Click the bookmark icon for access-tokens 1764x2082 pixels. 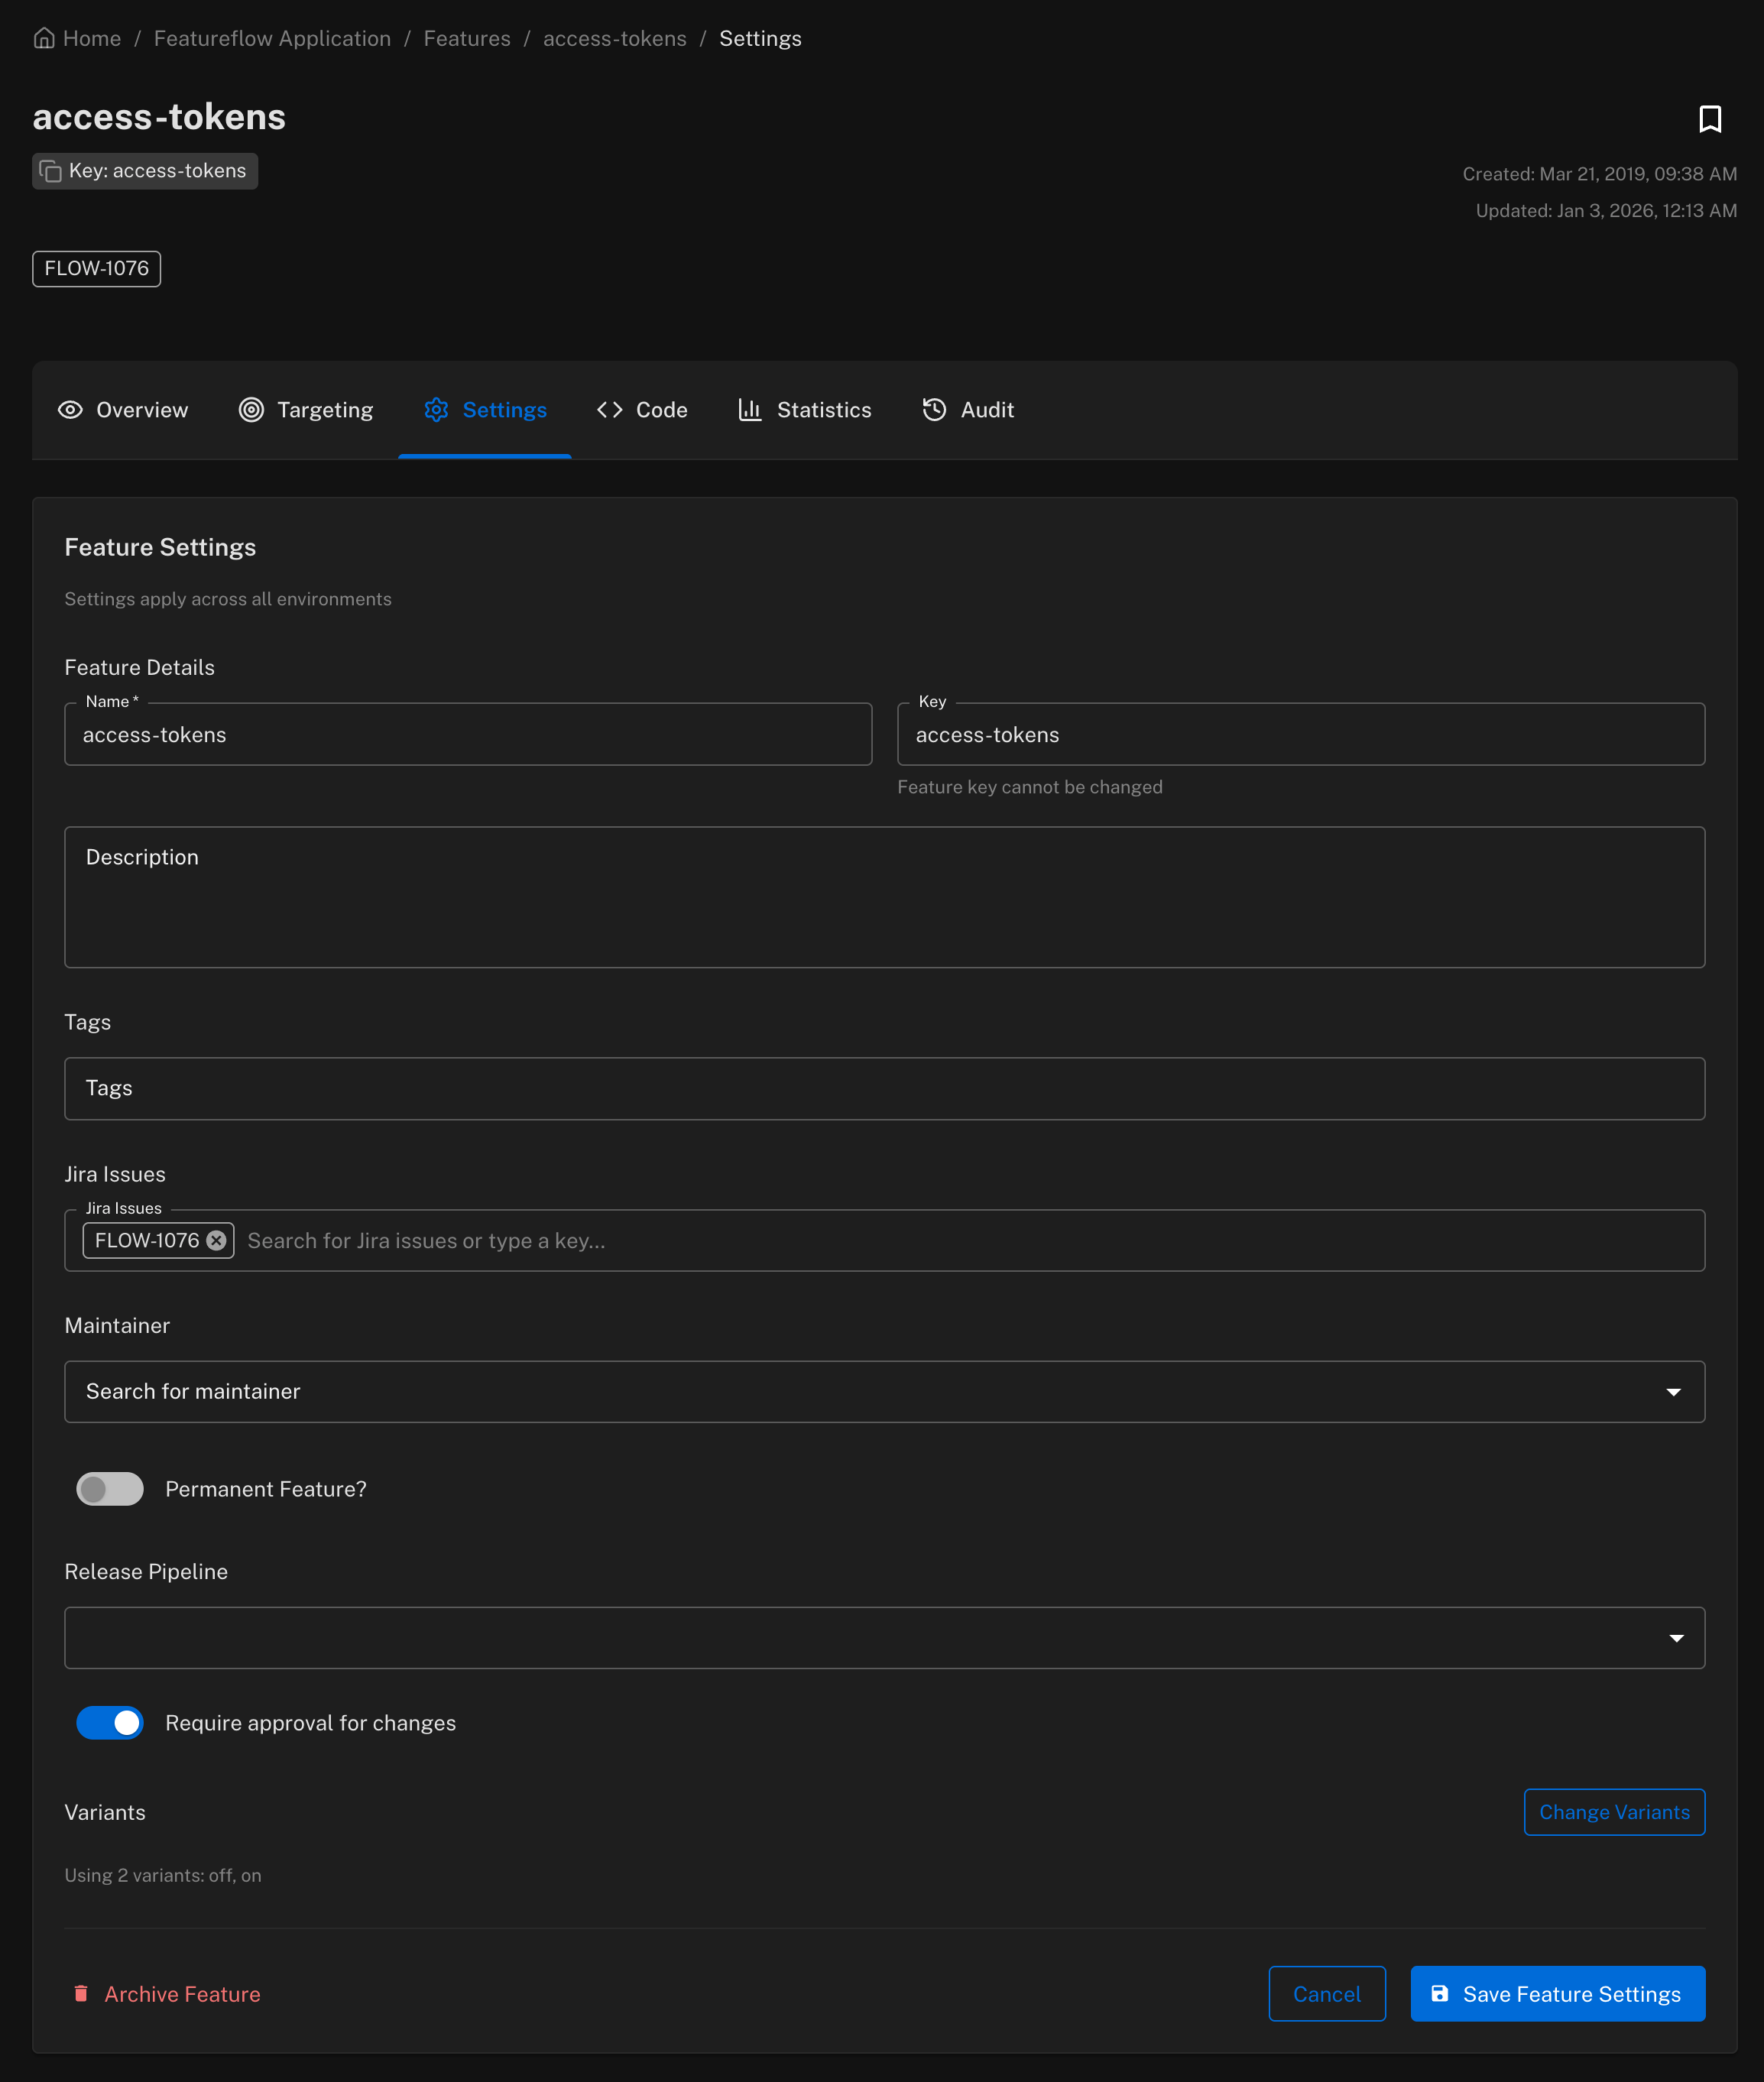(1709, 119)
